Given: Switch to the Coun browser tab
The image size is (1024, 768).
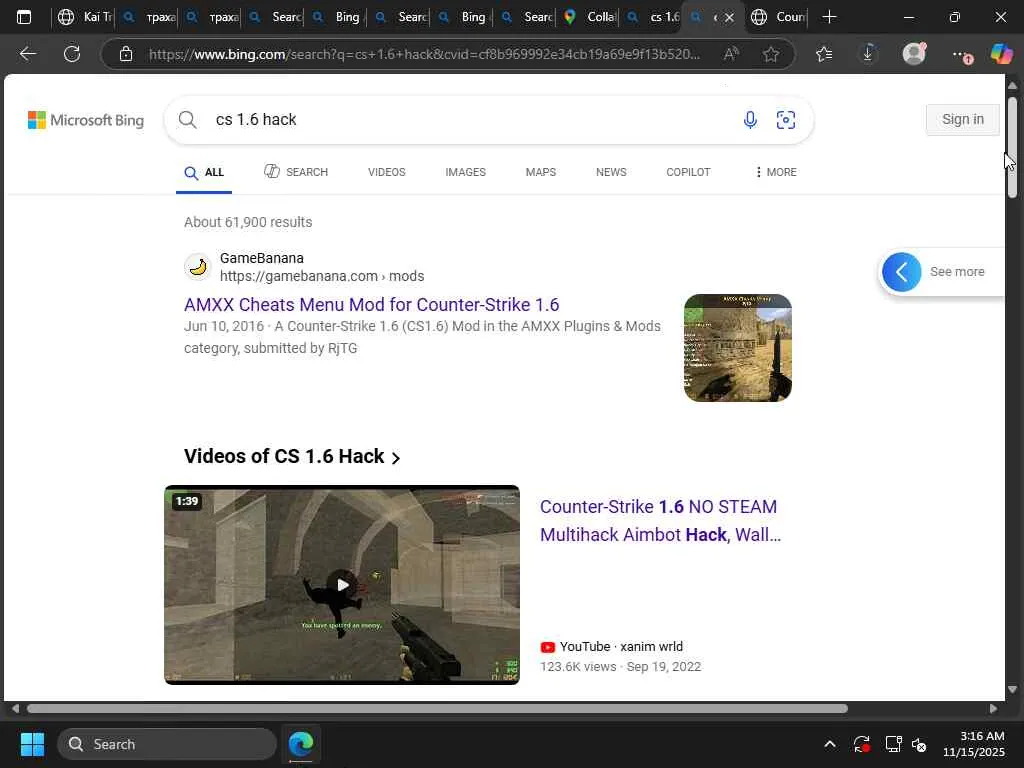Looking at the screenshot, I should pyautogui.click(x=777, y=17).
